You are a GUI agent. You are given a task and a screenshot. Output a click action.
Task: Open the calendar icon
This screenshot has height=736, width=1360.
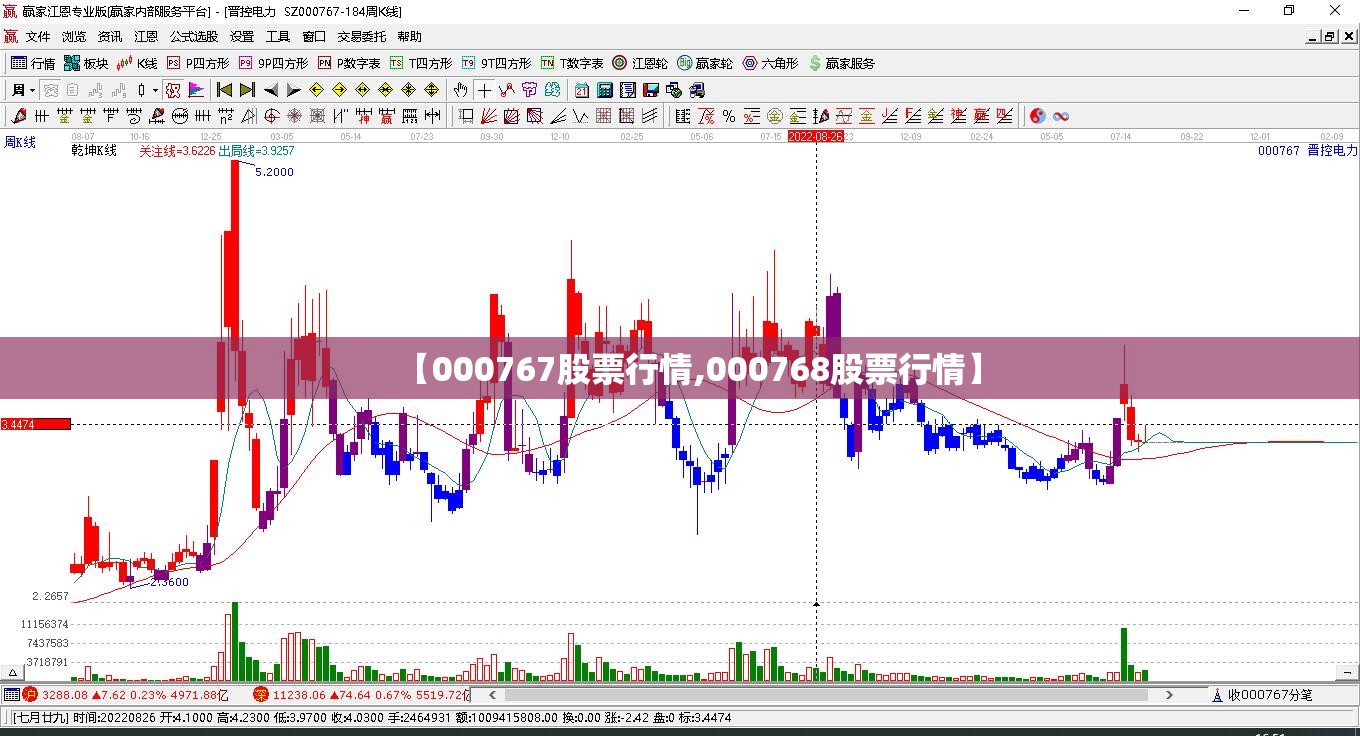tap(581, 90)
